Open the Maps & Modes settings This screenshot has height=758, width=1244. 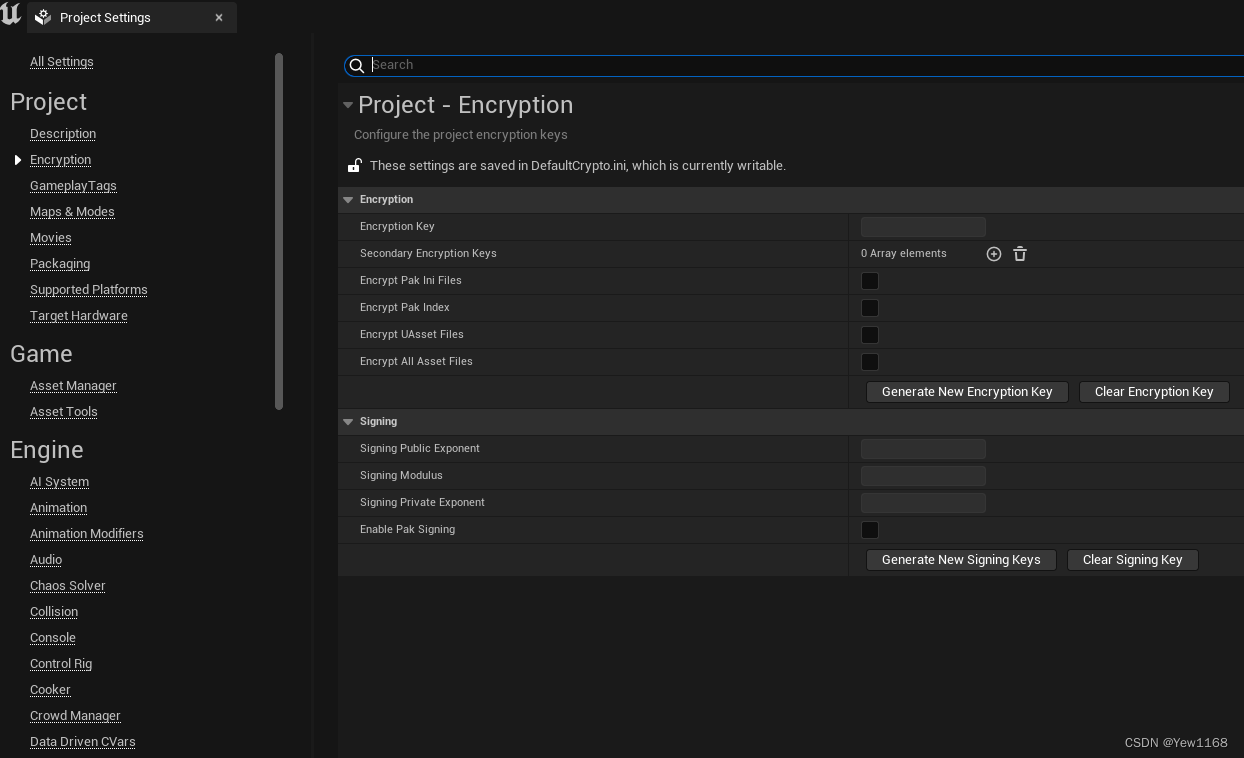[72, 212]
